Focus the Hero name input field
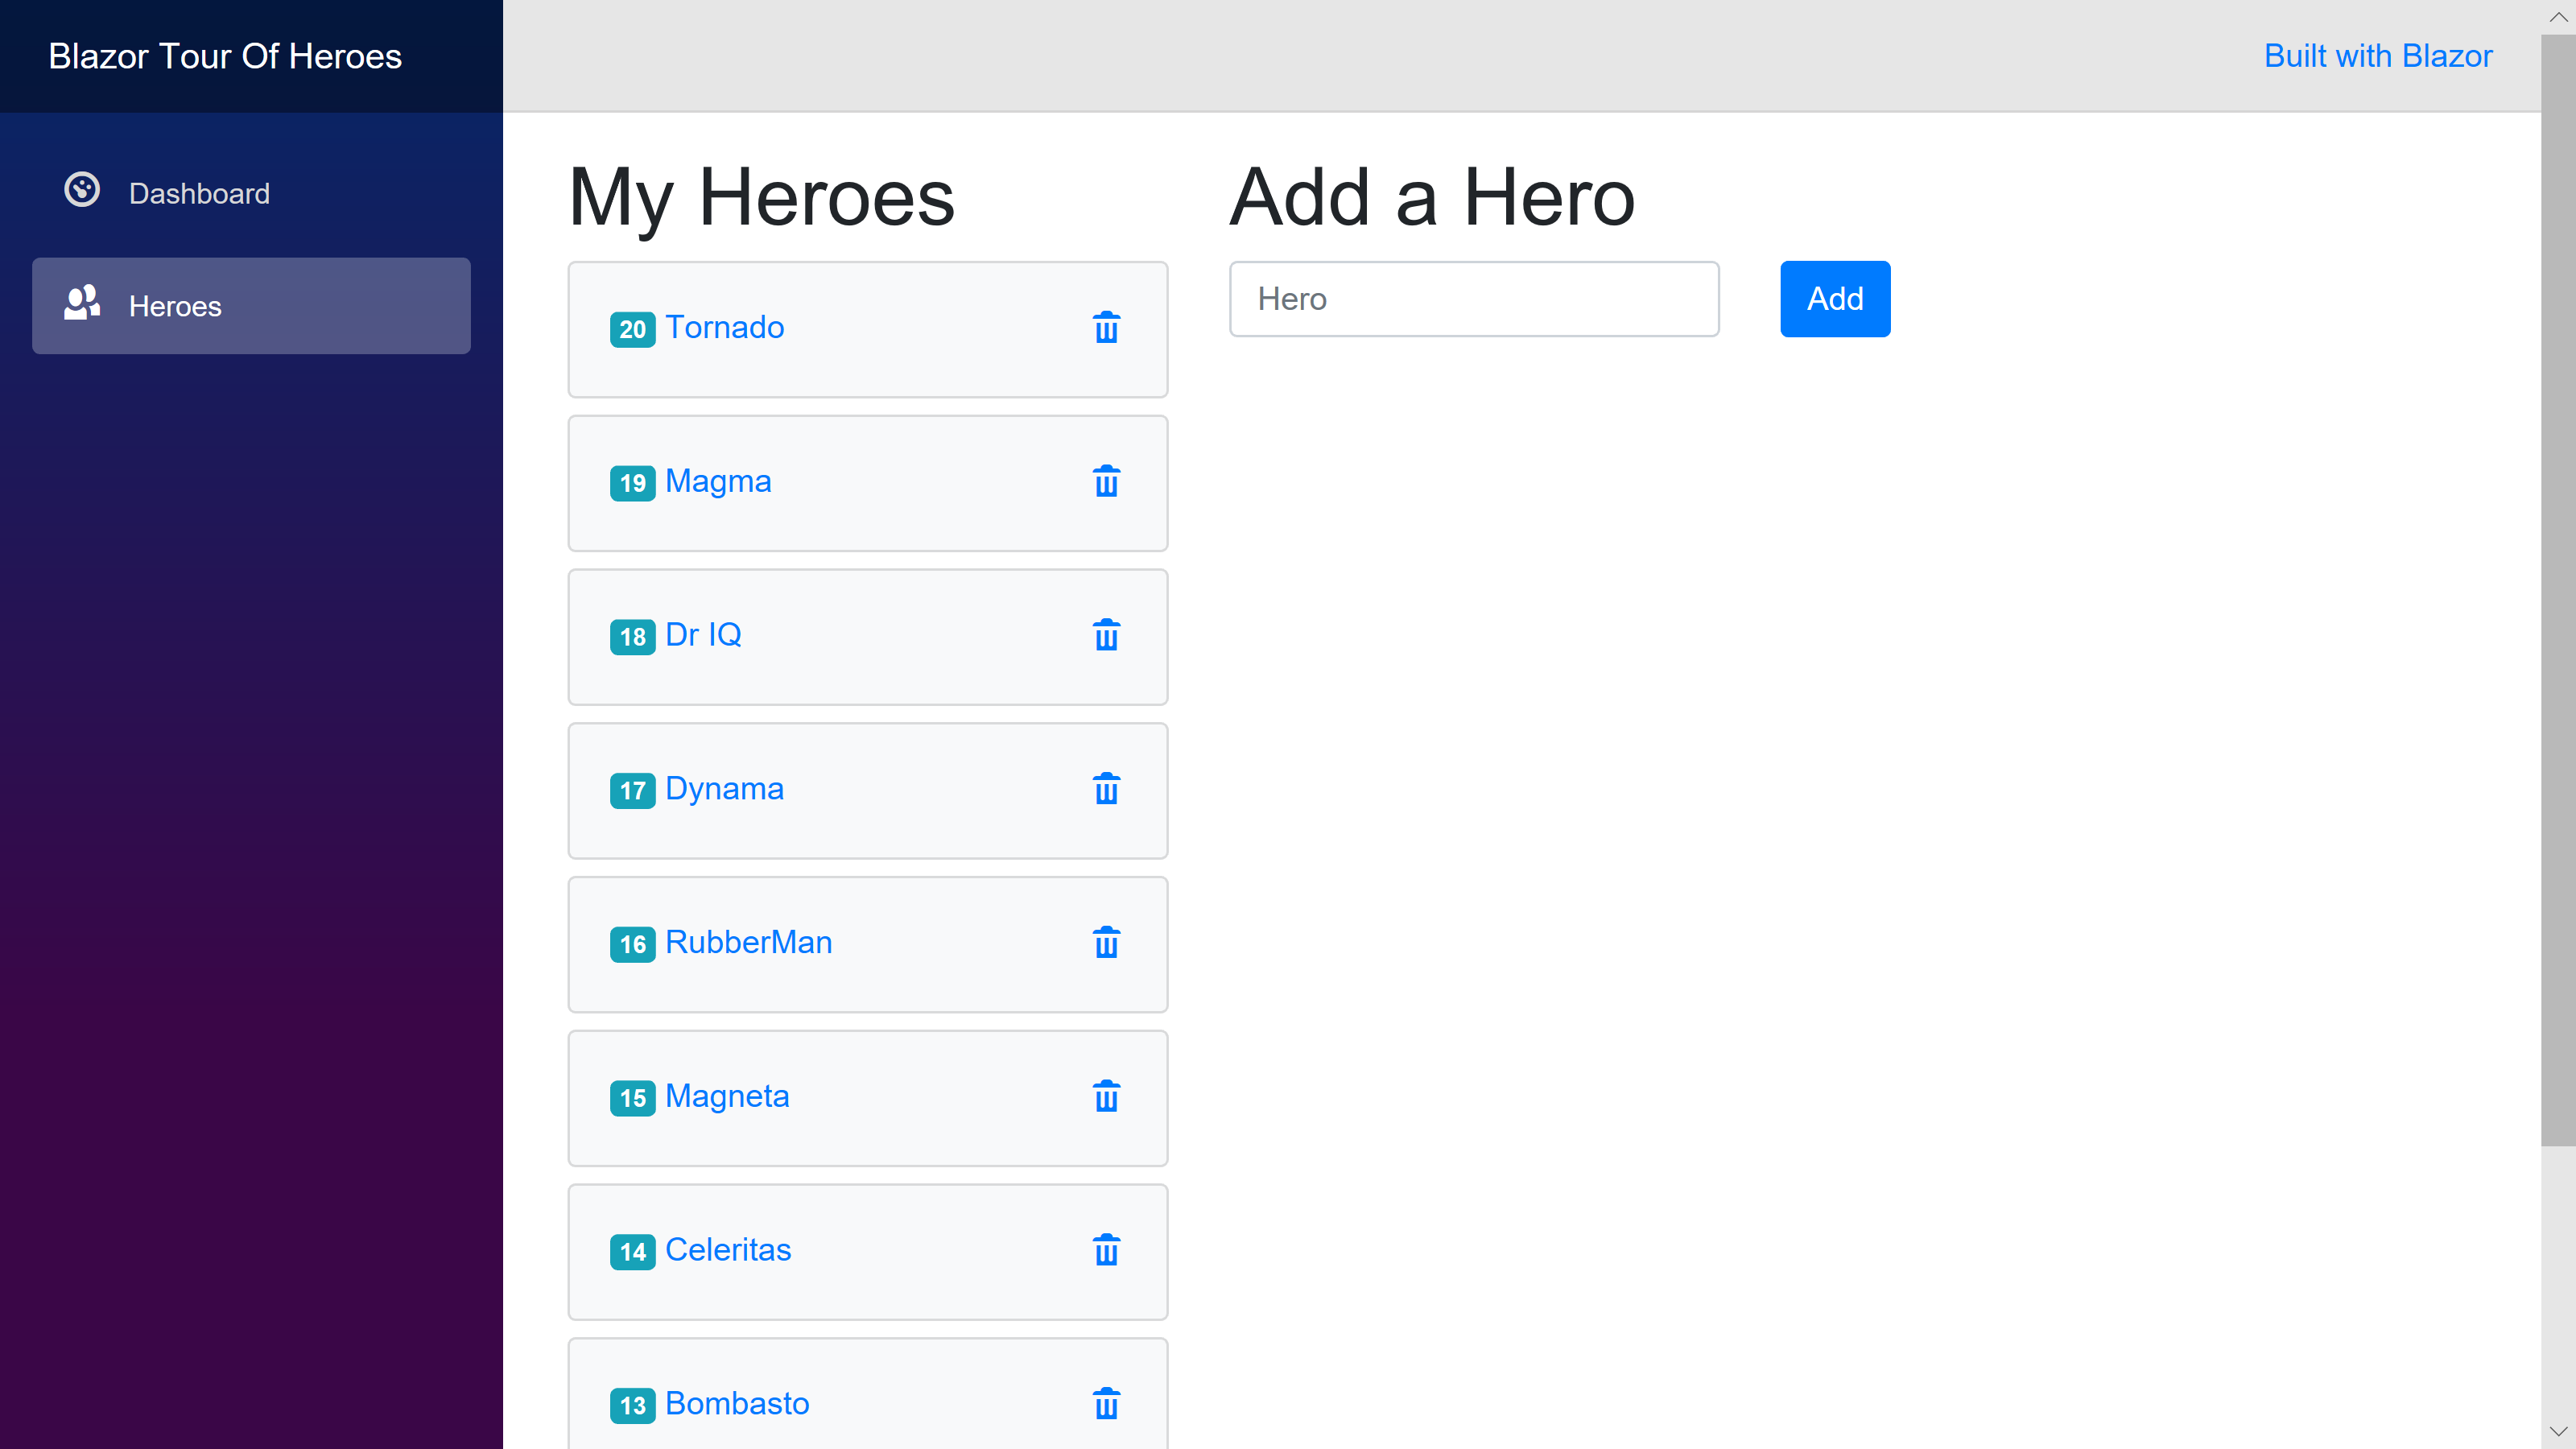This screenshot has height=1449, width=2576. click(1474, 299)
